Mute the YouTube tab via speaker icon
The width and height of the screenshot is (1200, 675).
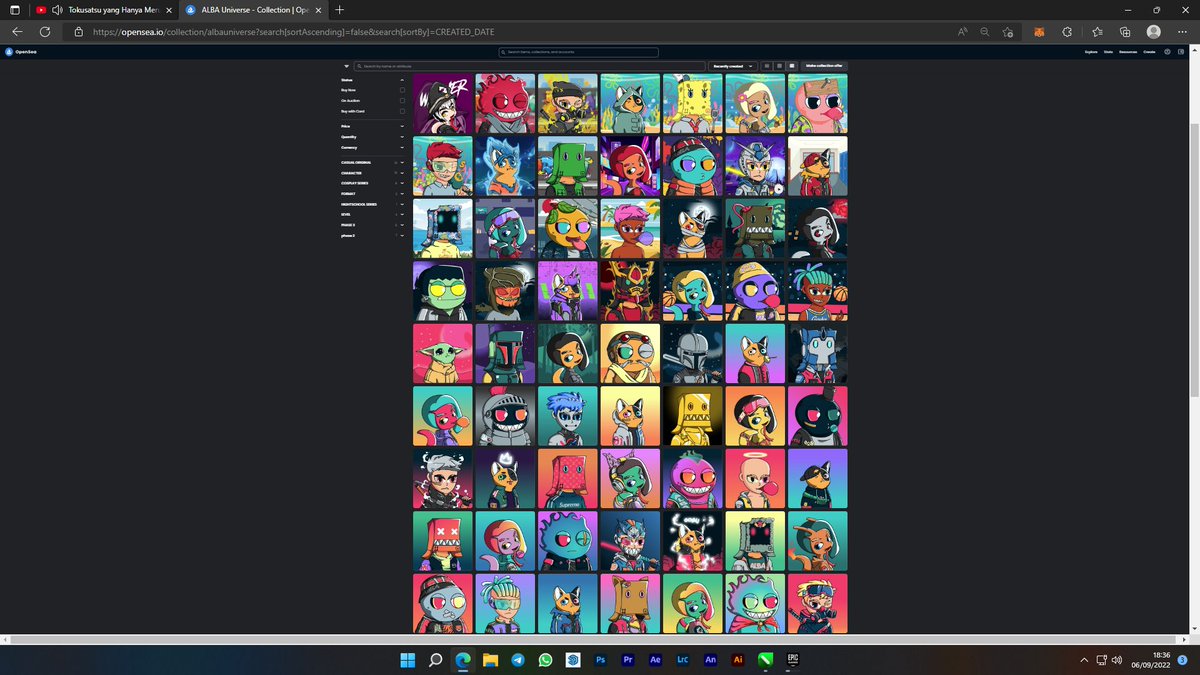[56, 10]
